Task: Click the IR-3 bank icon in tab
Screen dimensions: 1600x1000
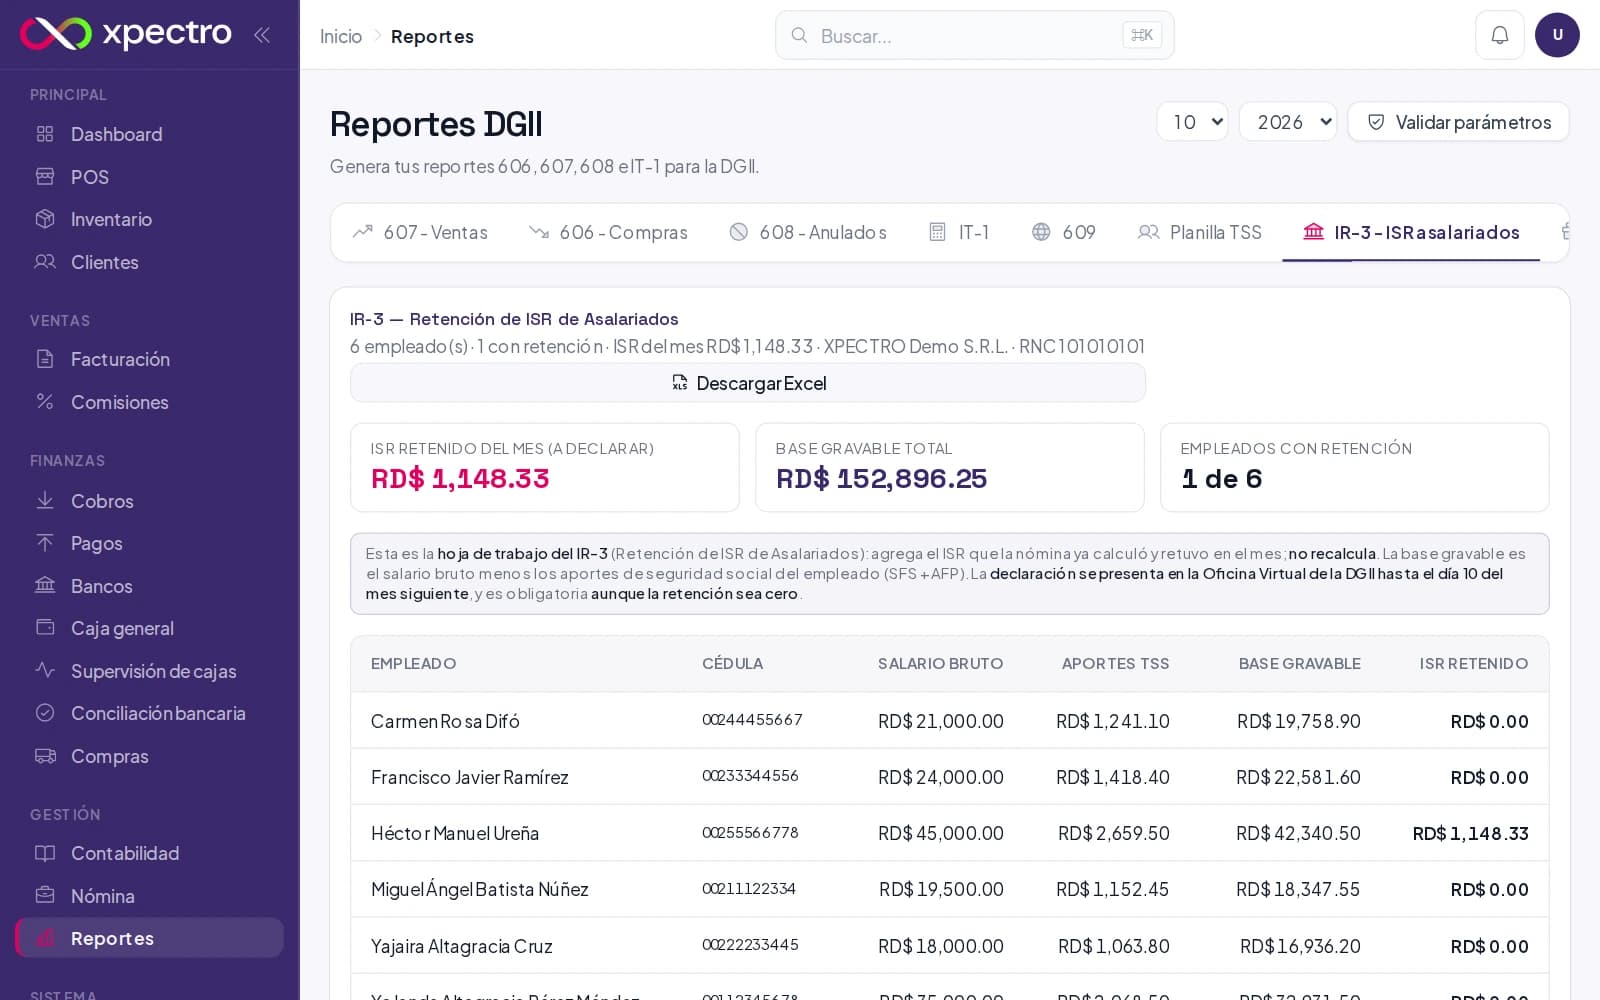Action: coord(1313,232)
